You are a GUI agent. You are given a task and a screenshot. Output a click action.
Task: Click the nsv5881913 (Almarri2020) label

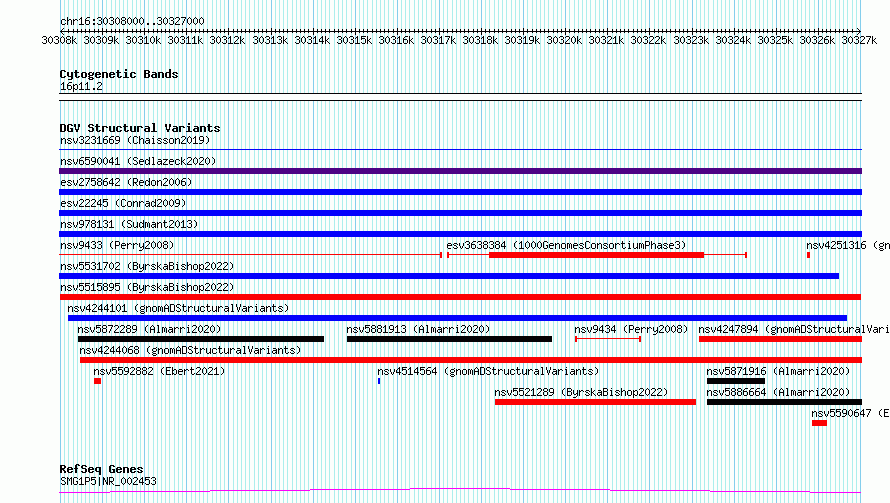click(418, 329)
